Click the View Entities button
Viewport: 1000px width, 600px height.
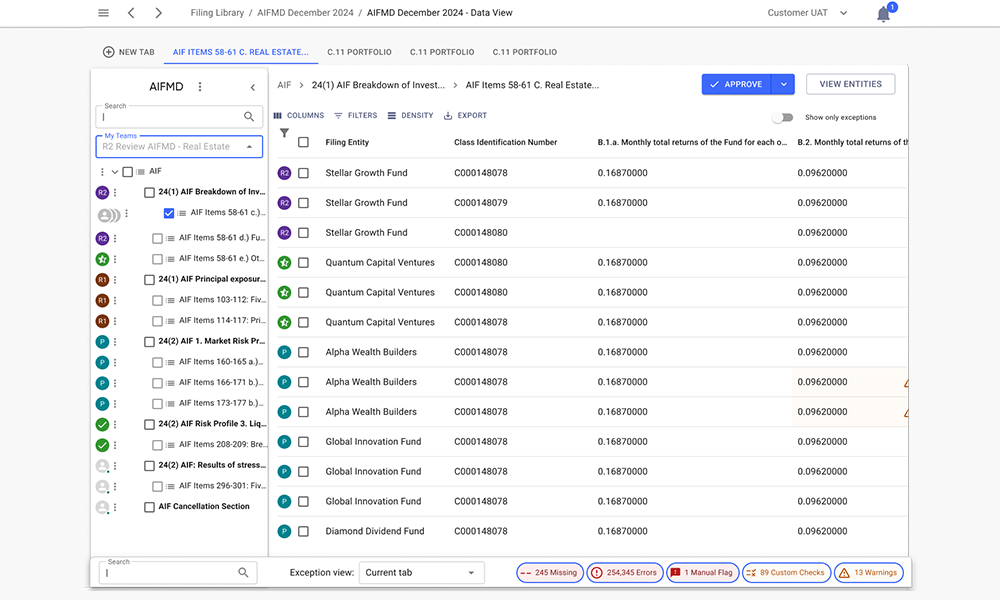(x=850, y=85)
